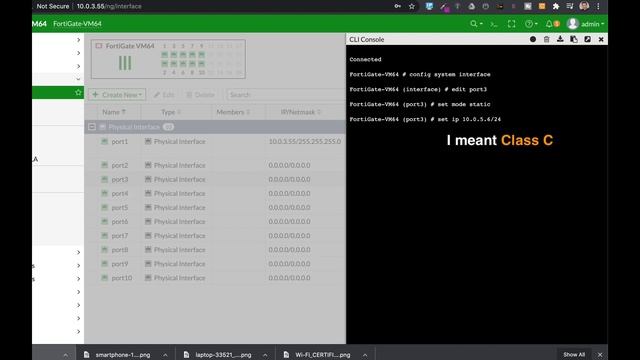Open the FortiGate search dropdown

click(476, 24)
